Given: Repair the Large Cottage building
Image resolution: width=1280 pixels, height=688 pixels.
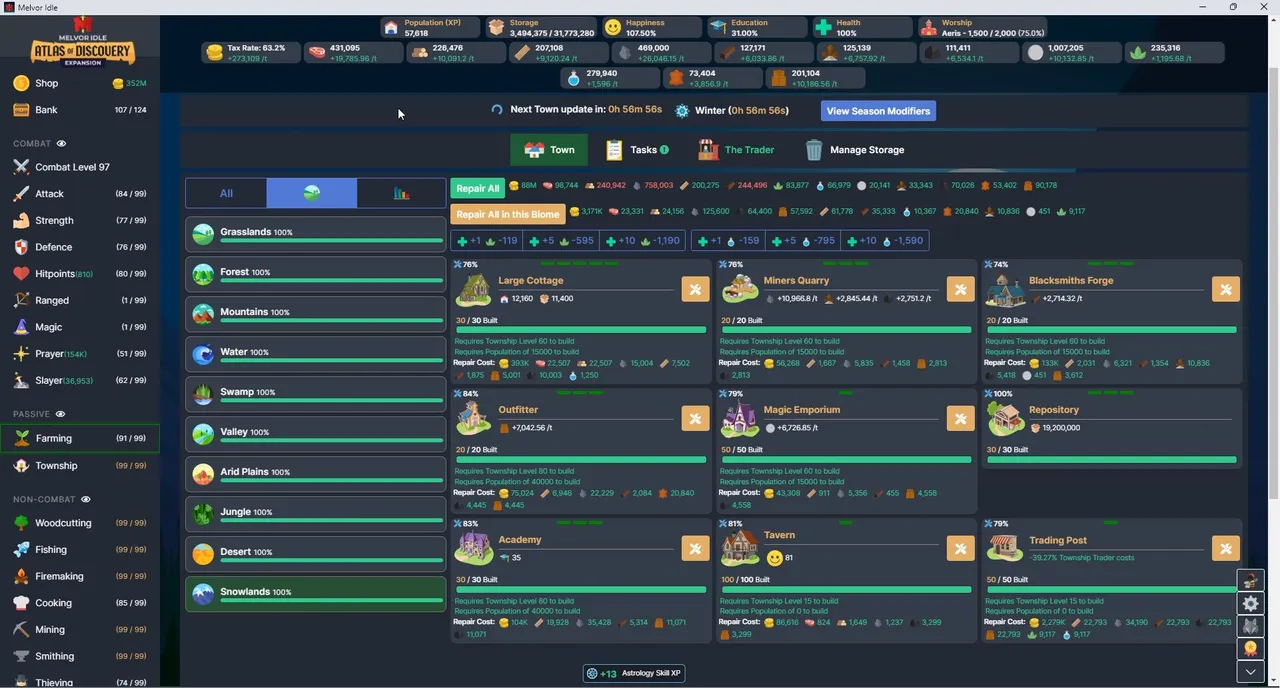Looking at the screenshot, I should 695,289.
